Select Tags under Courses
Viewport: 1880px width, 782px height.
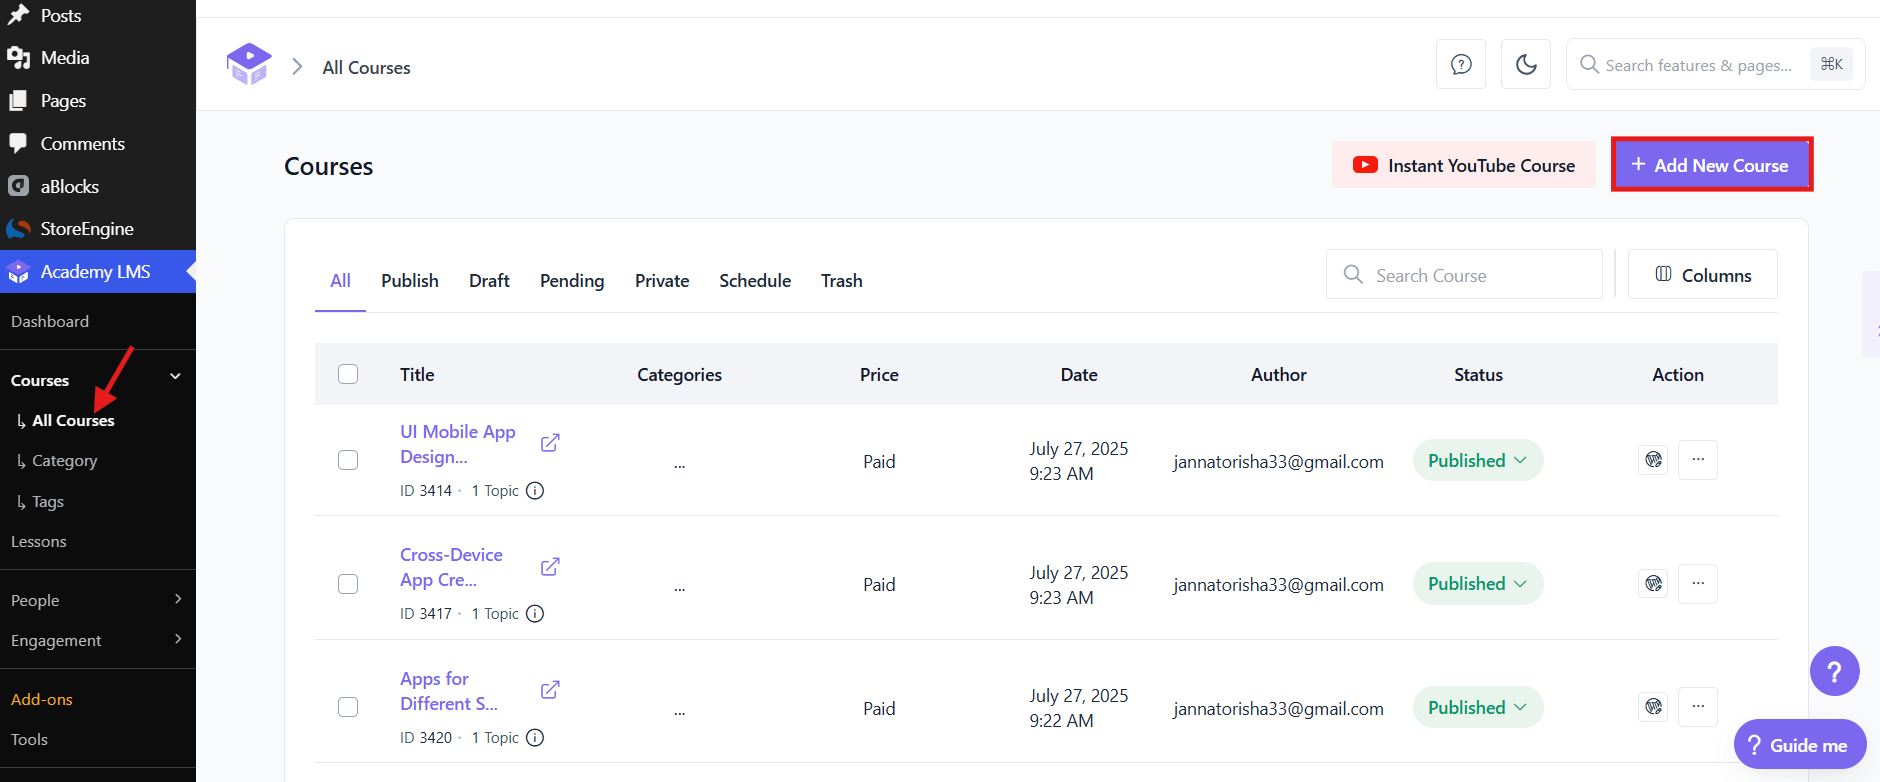pyautogui.click(x=47, y=502)
